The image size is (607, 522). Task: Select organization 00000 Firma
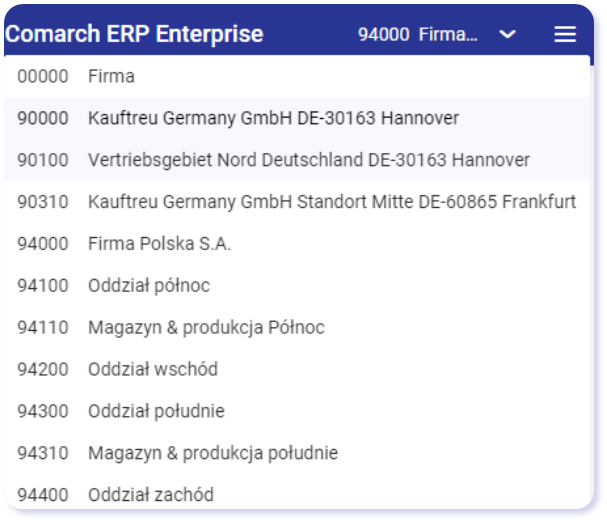point(297,76)
